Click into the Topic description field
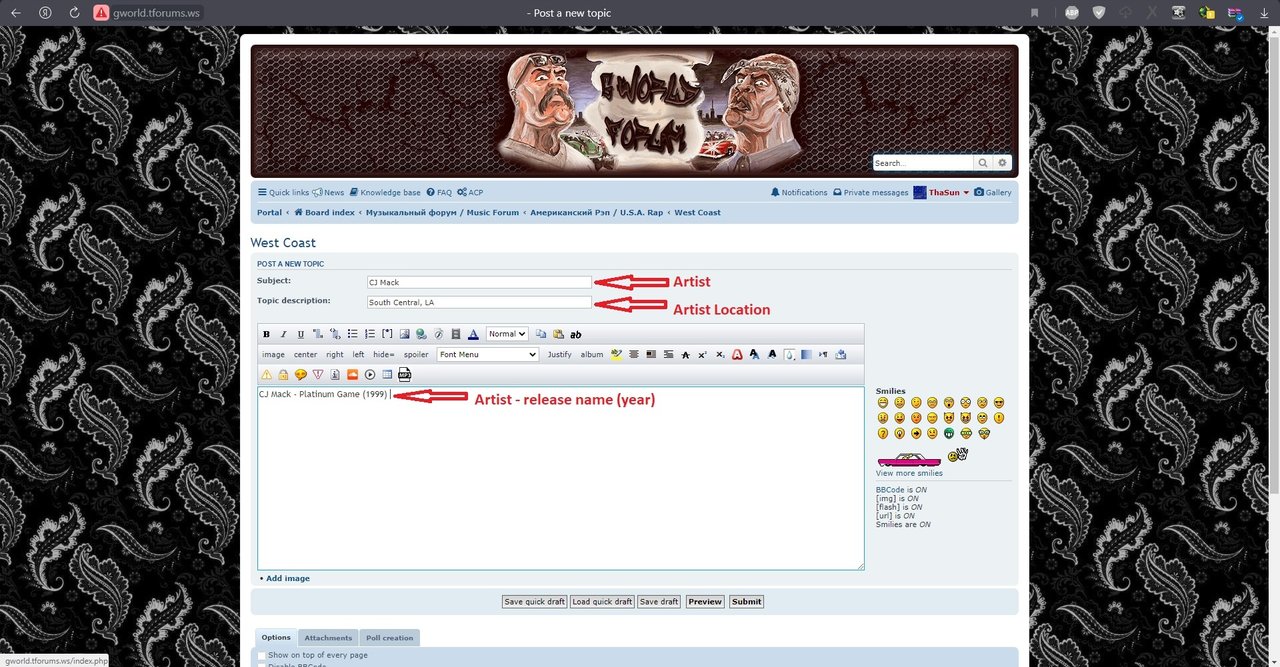The width and height of the screenshot is (1280, 667). coord(479,302)
